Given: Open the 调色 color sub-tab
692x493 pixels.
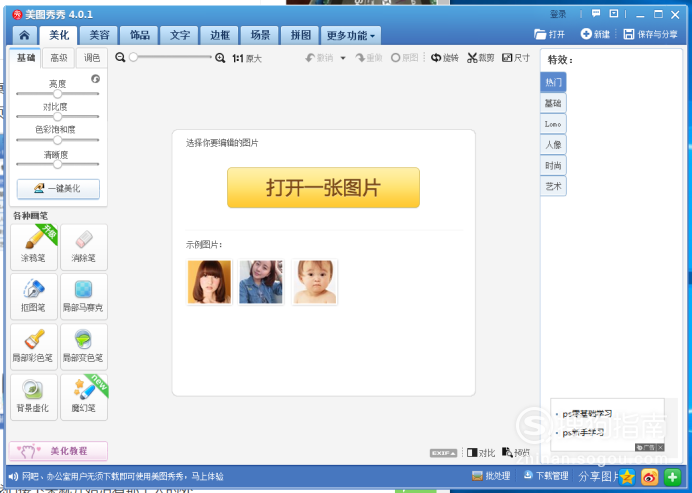Looking at the screenshot, I should pos(92,58).
